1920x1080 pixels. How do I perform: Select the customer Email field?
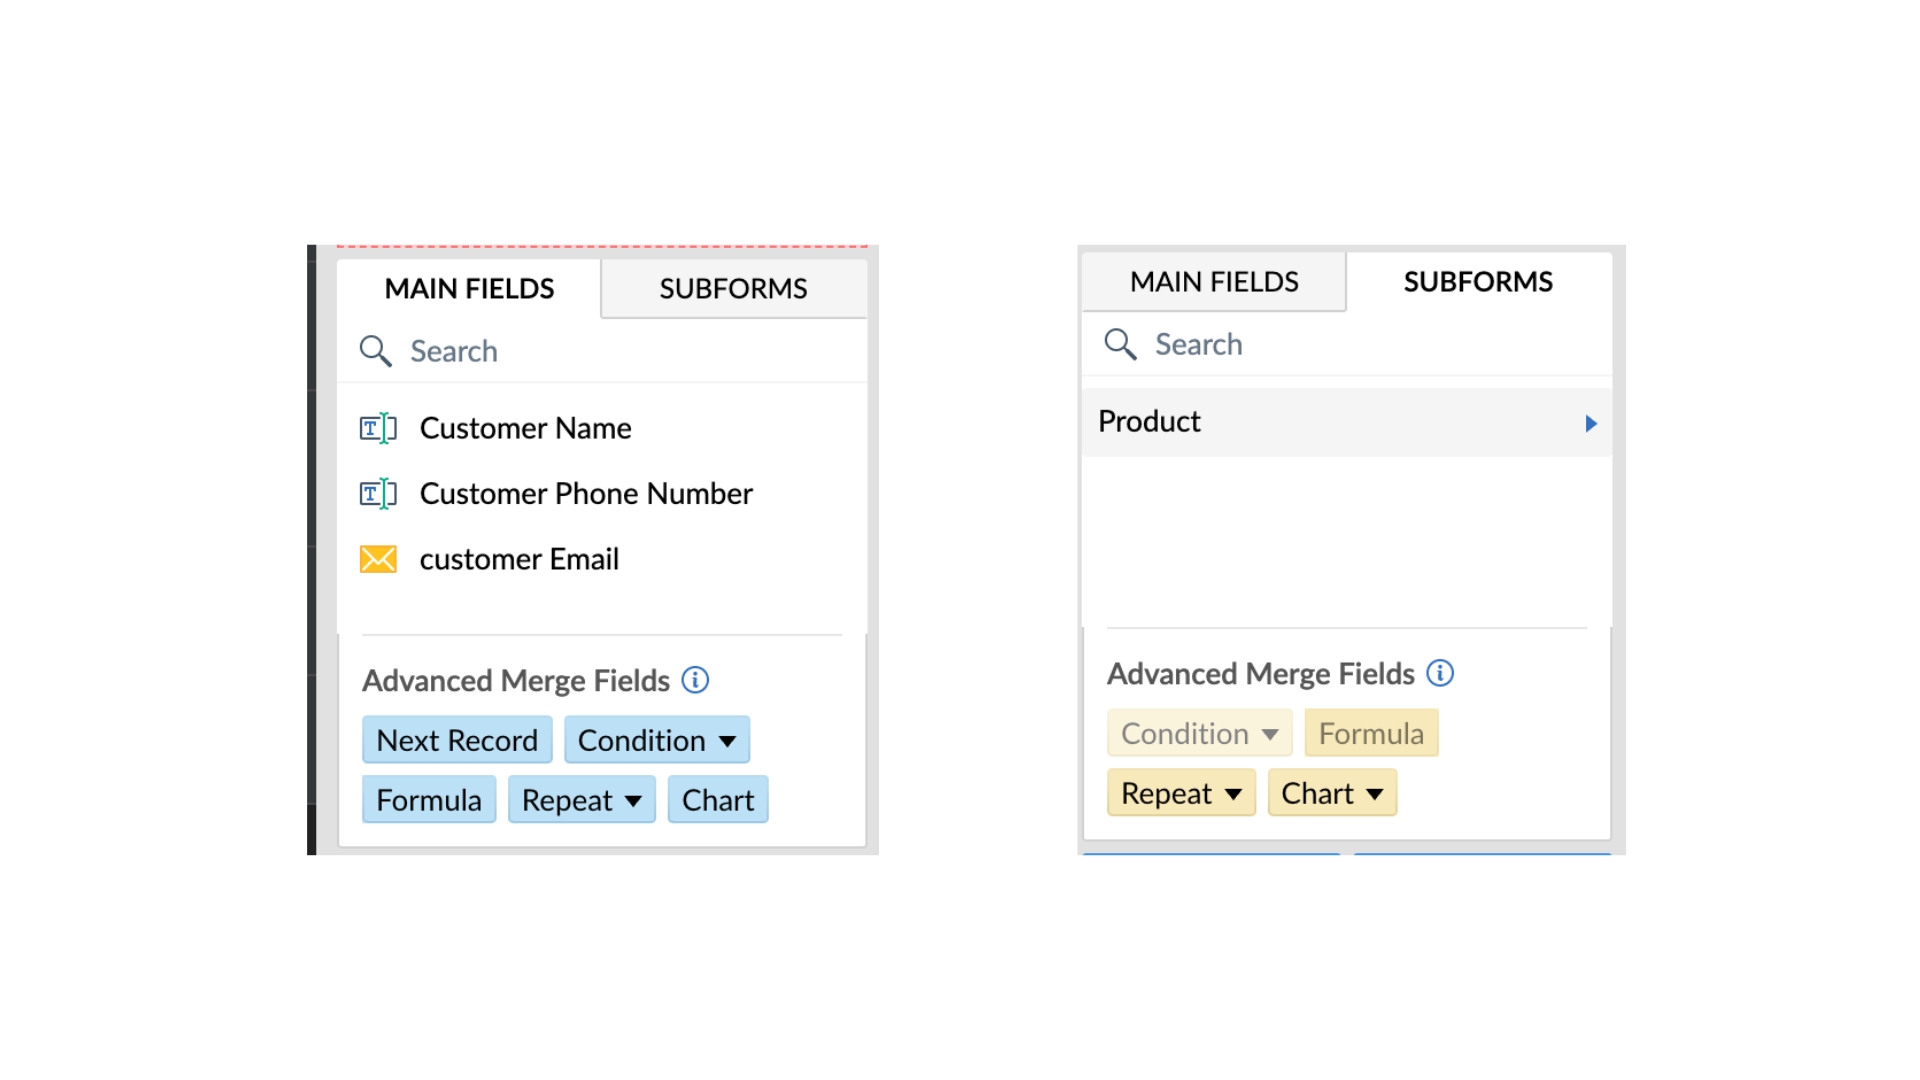tap(602, 559)
